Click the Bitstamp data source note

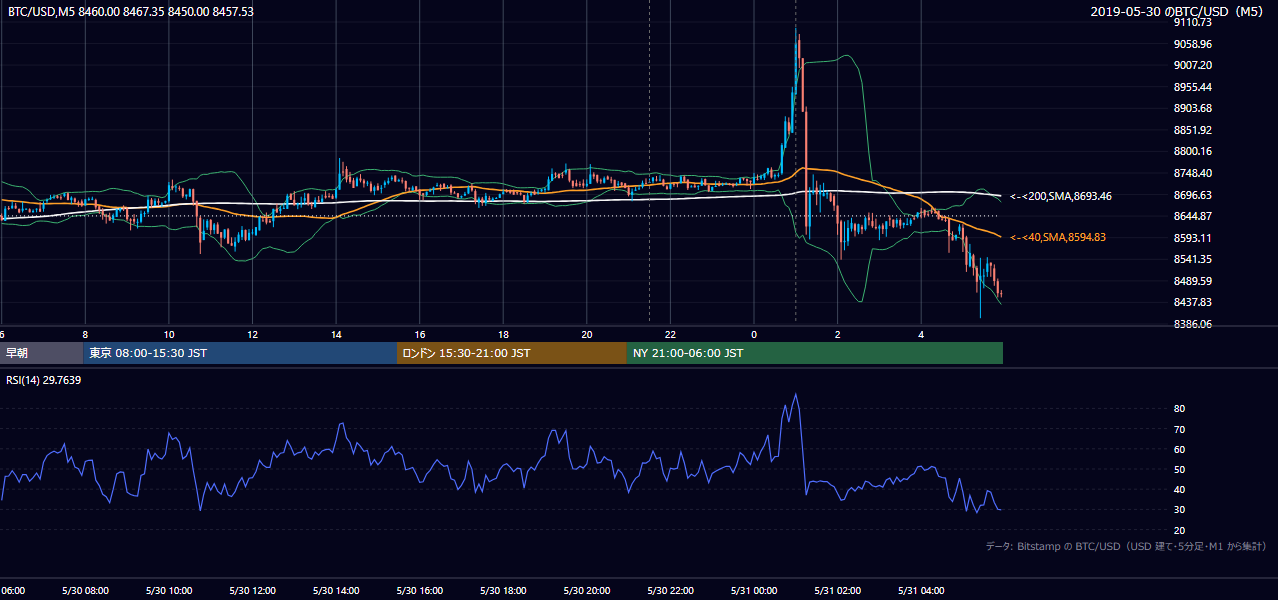(1126, 546)
